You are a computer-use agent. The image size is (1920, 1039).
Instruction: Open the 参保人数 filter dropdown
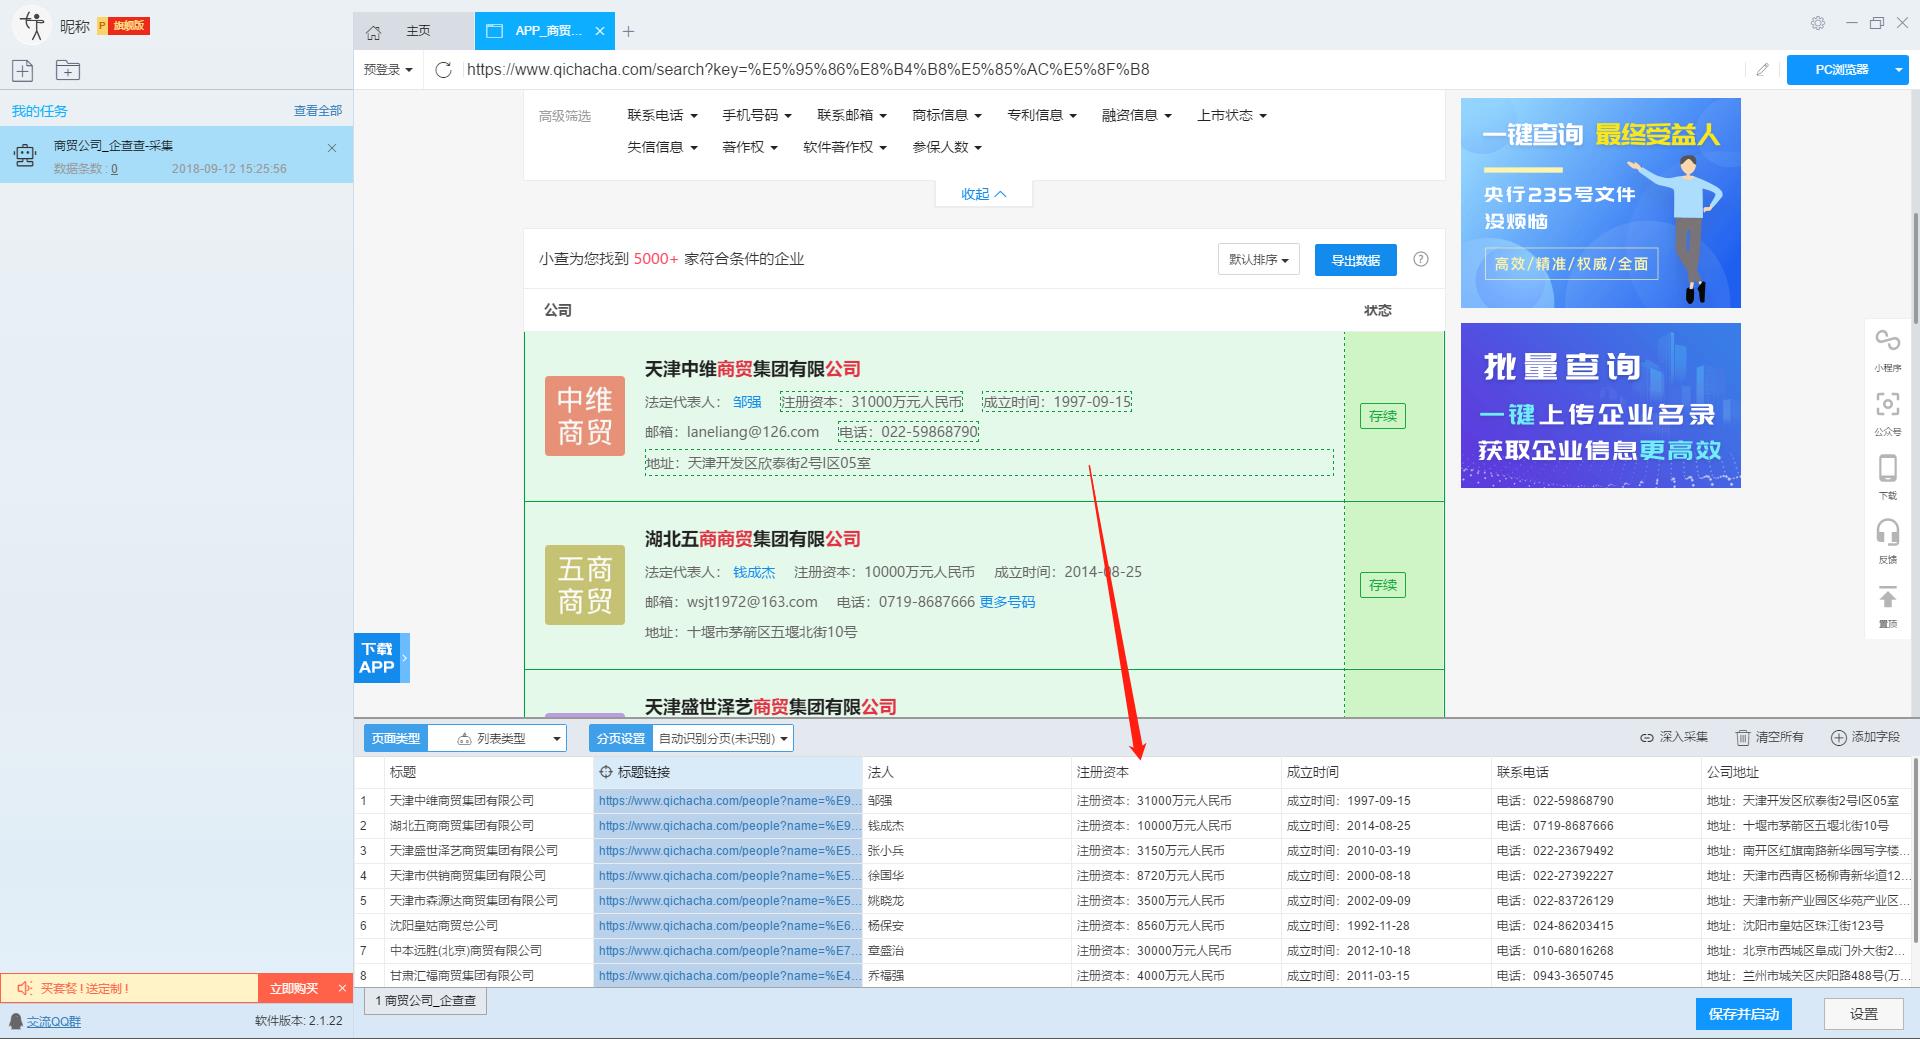pos(947,147)
